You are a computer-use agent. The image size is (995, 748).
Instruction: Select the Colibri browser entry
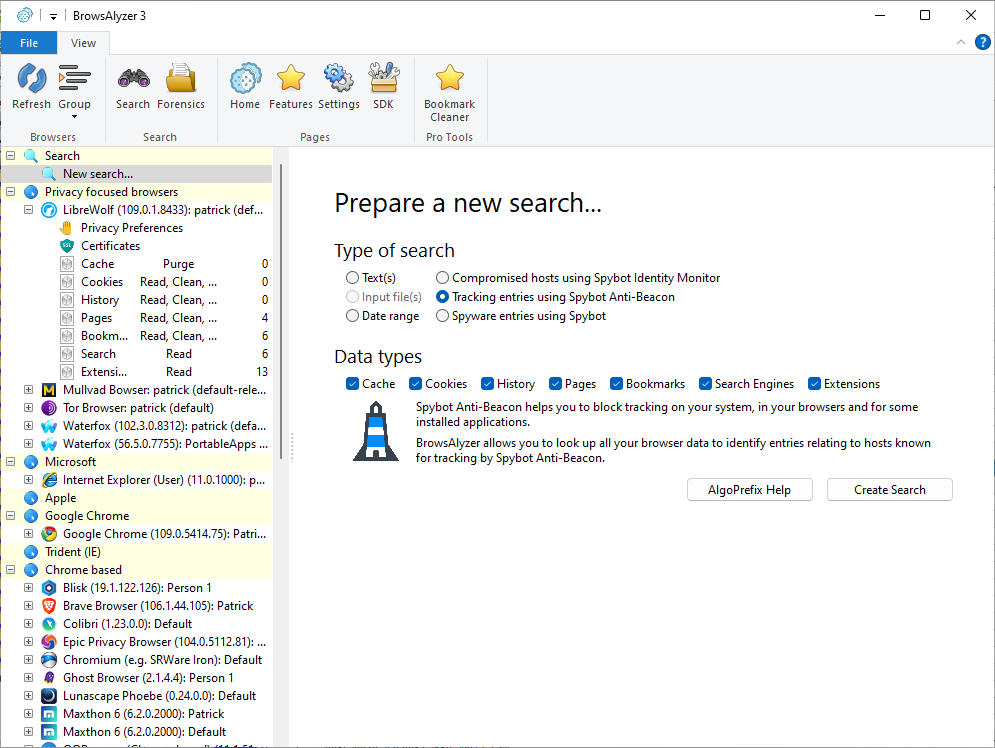[127, 624]
